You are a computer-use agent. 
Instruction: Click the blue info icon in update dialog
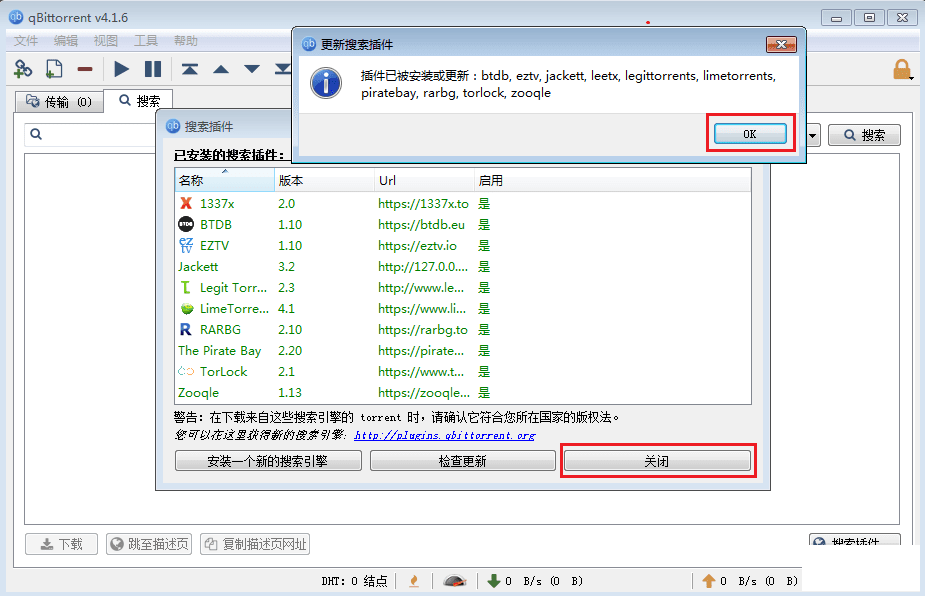pos(326,83)
